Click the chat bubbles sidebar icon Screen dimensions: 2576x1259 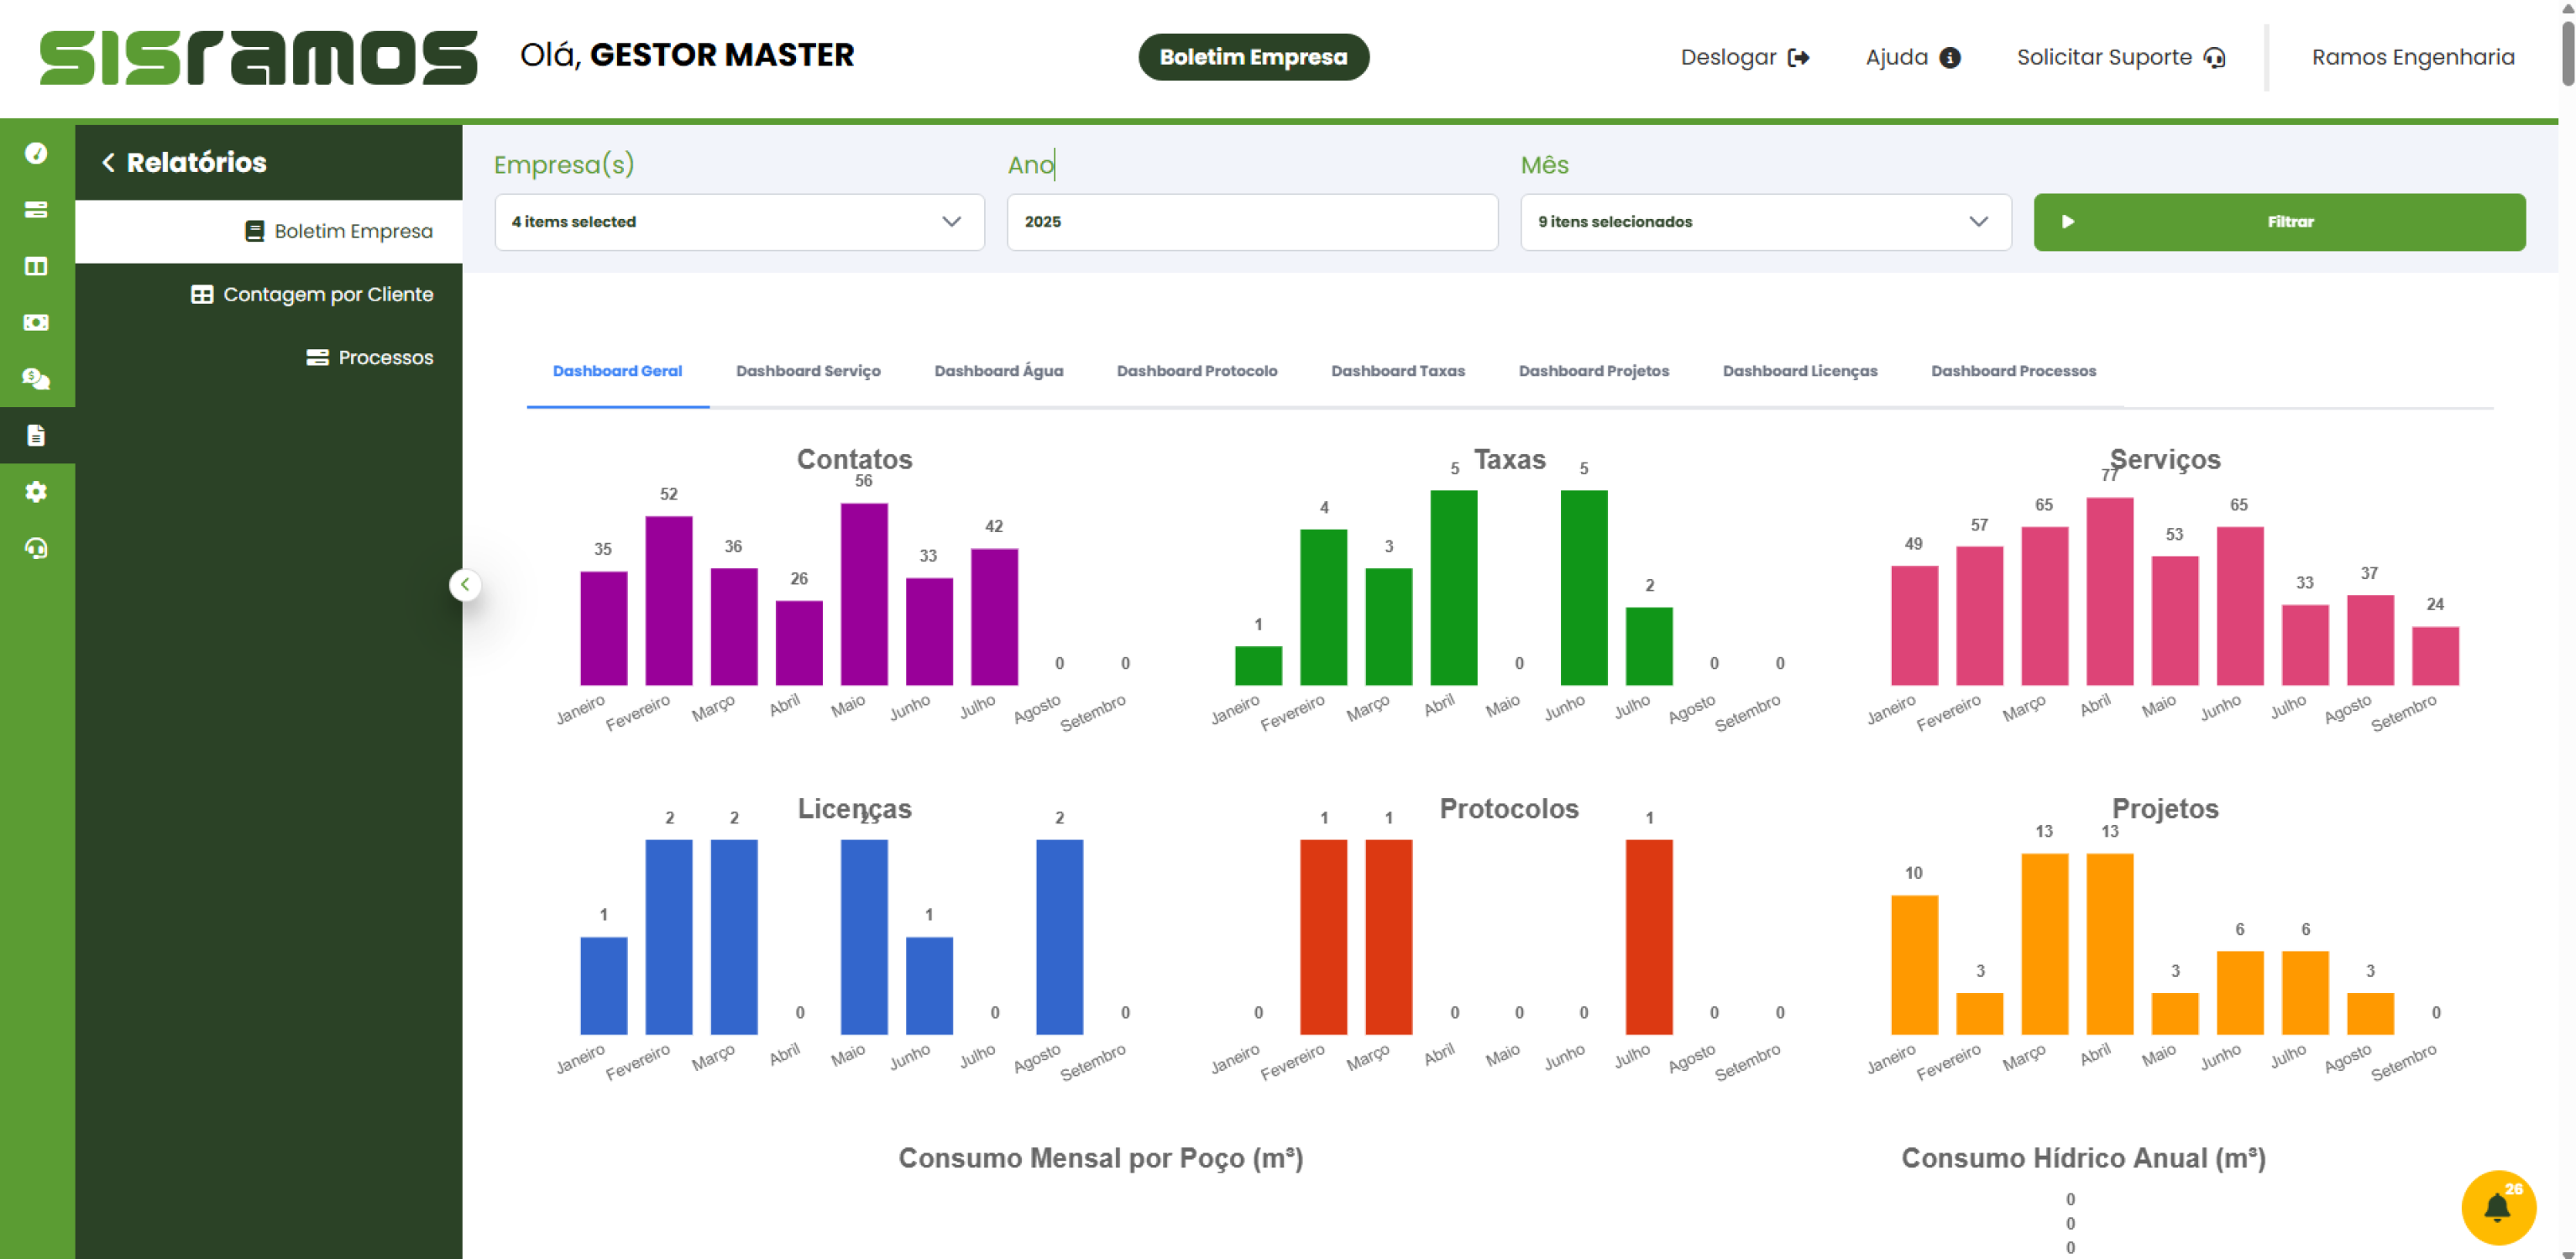pos(36,379)
